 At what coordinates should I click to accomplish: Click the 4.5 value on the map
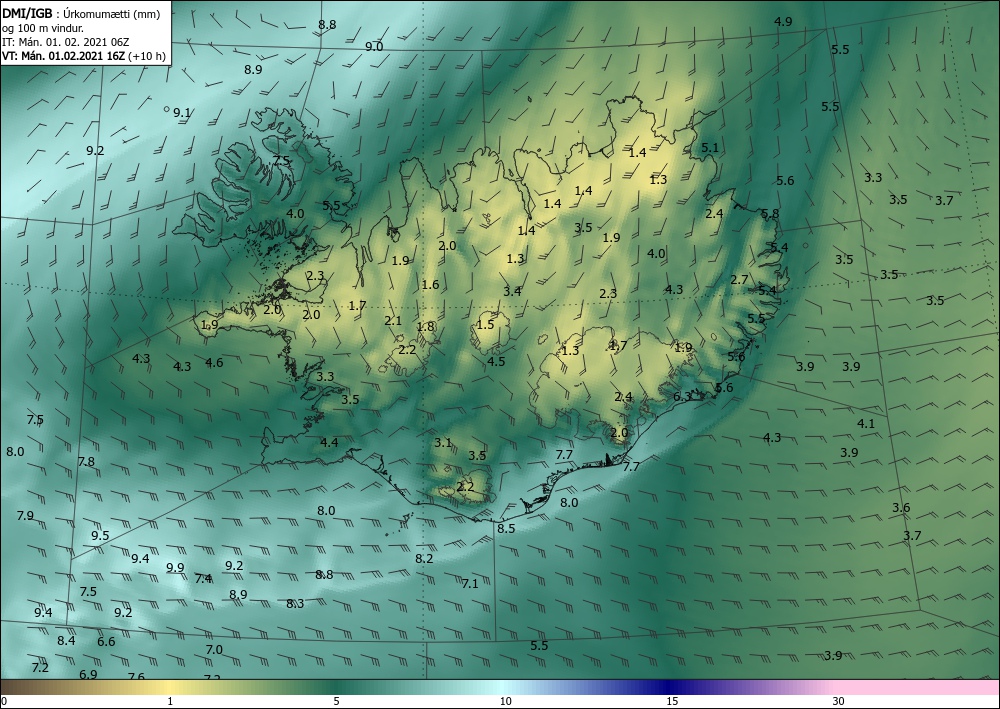(x=496, y=362)
